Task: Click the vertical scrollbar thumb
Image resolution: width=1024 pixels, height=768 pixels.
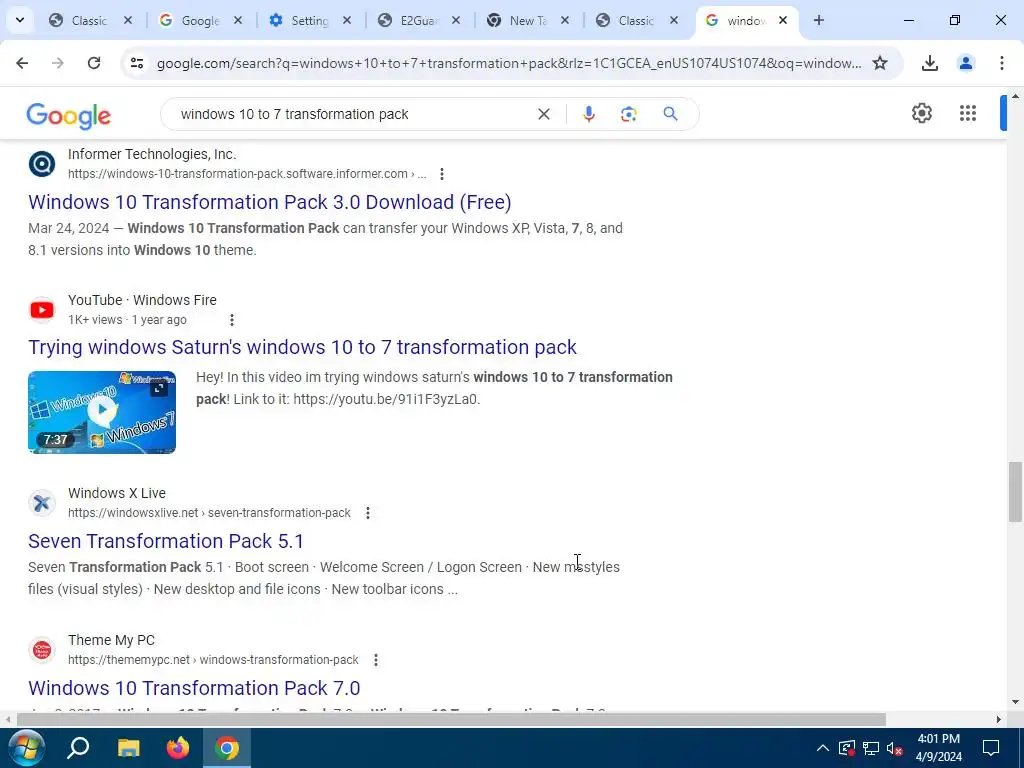Action: [x=1015, y=492]
